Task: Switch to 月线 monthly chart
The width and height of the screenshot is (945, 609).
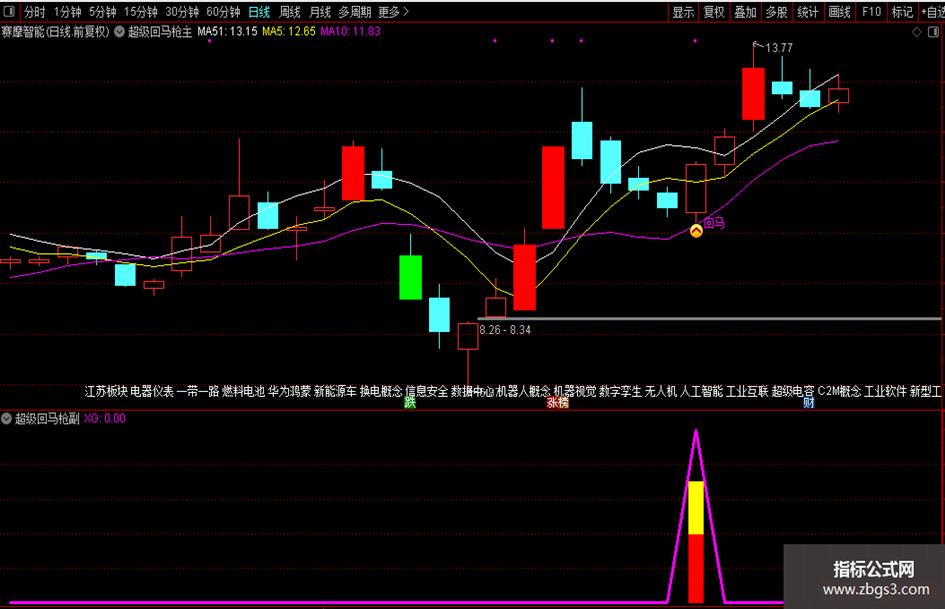Action: 320,12
